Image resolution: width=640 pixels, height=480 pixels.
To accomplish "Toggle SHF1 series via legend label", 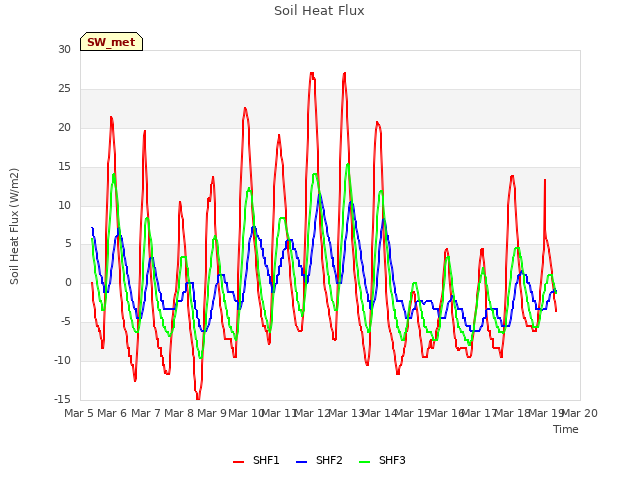I will (x=266, y=460).
